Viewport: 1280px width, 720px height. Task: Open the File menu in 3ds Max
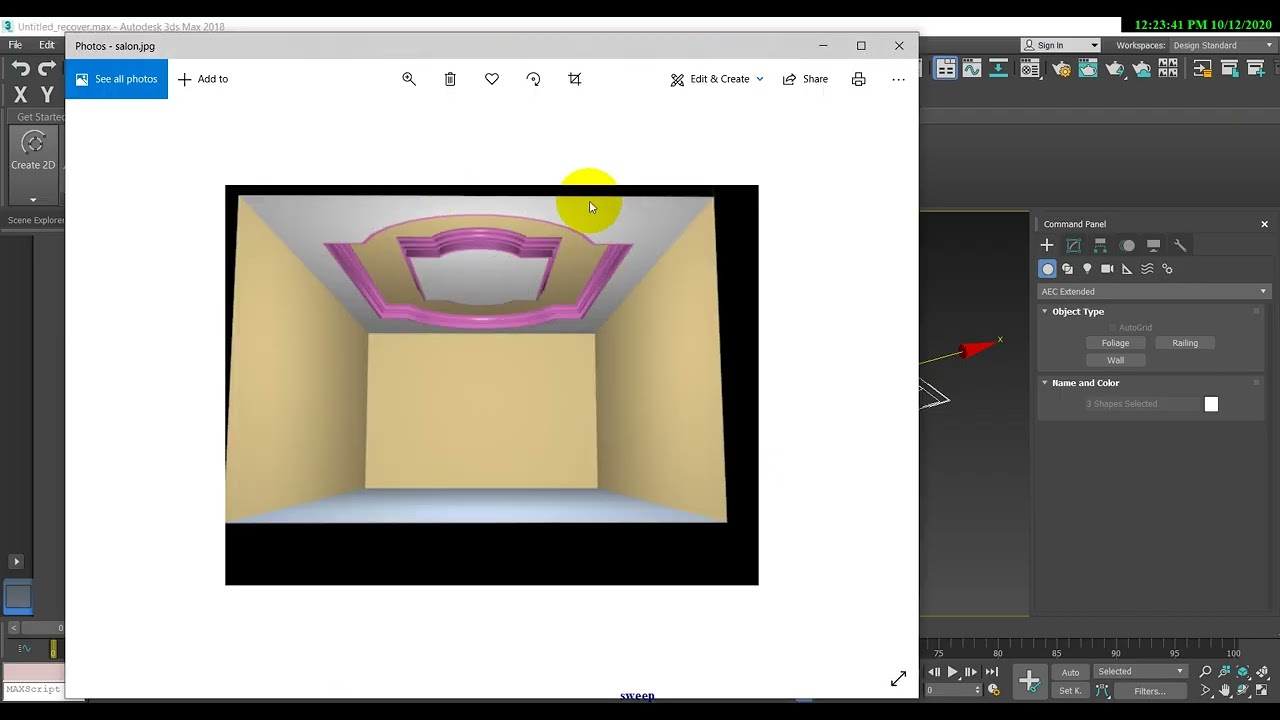pyautogui.click(x=15, y=45)
